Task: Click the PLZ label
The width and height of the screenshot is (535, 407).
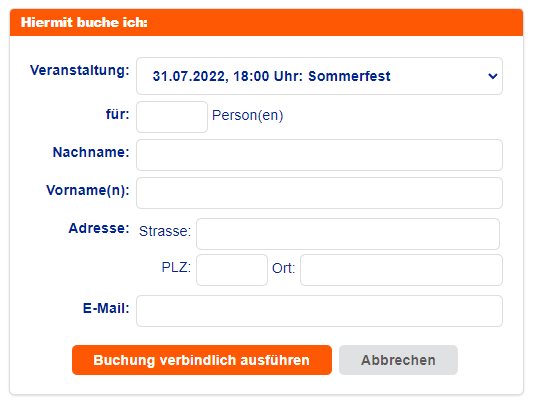Action: [x=176, y=267]
